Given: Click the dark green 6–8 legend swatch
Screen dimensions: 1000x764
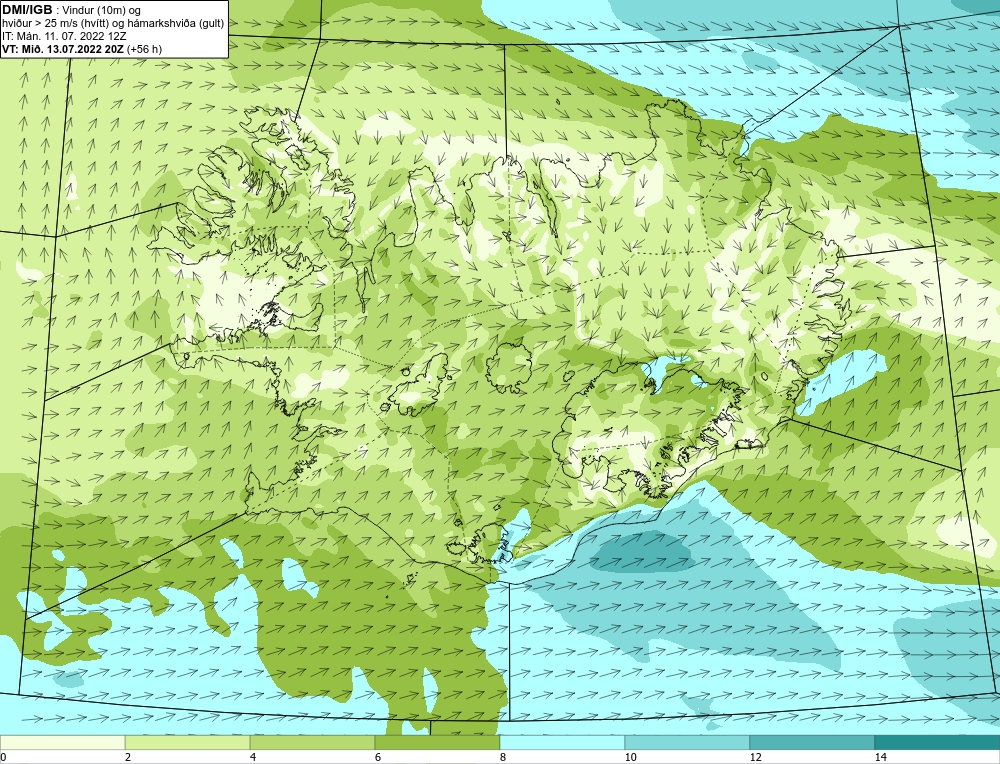Looking at the screenshot, I should tap(438, 742).
